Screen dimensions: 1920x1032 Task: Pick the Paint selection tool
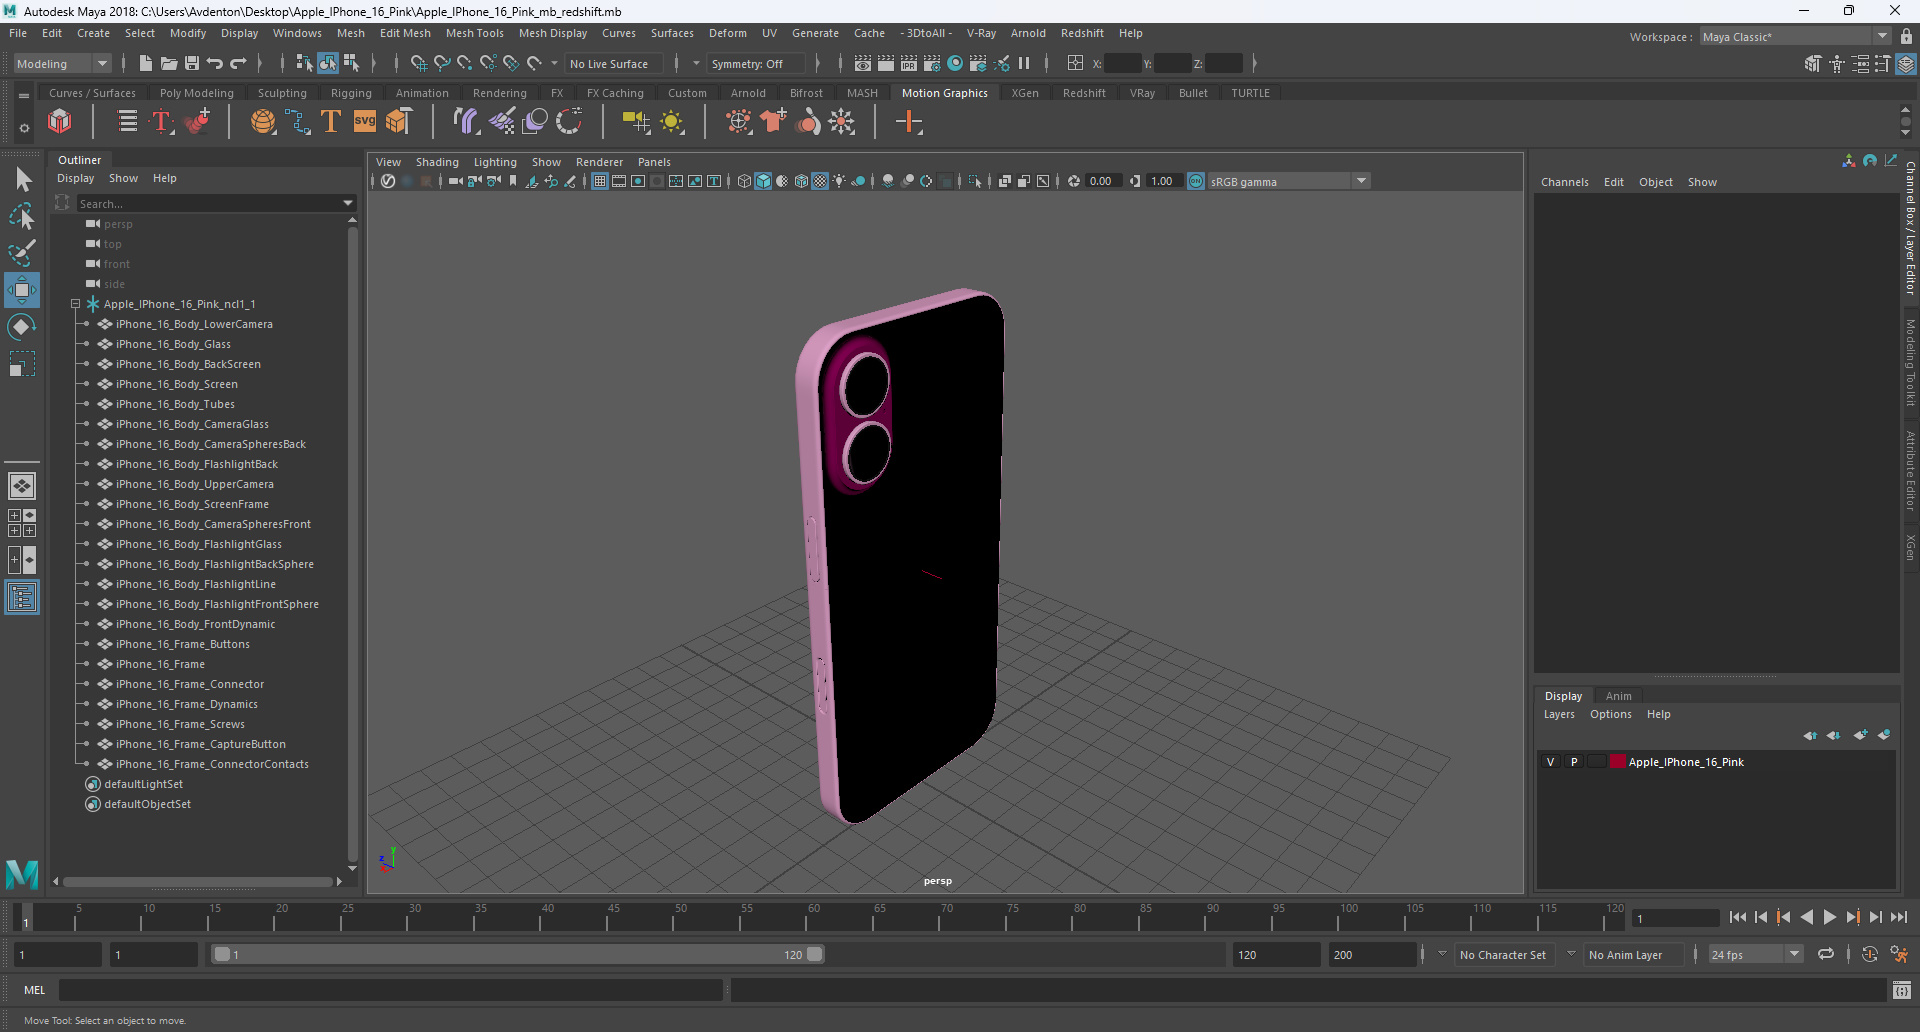tap(22, 252)
